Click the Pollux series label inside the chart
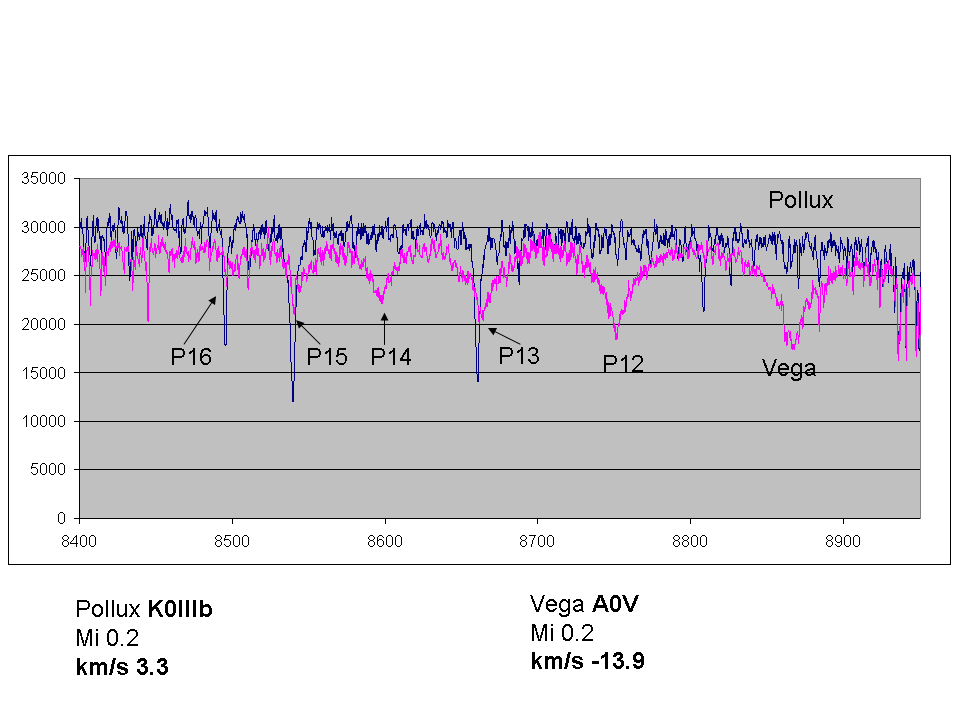The image size is (960, 720). pyautogui.click(x=801, y=200)
